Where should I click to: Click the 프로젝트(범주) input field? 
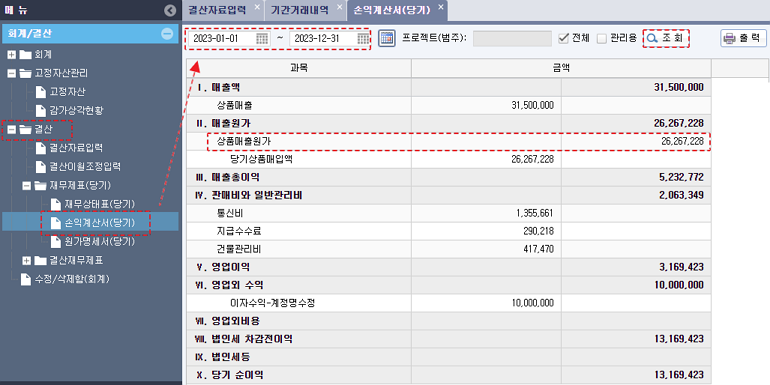(512, 39)
